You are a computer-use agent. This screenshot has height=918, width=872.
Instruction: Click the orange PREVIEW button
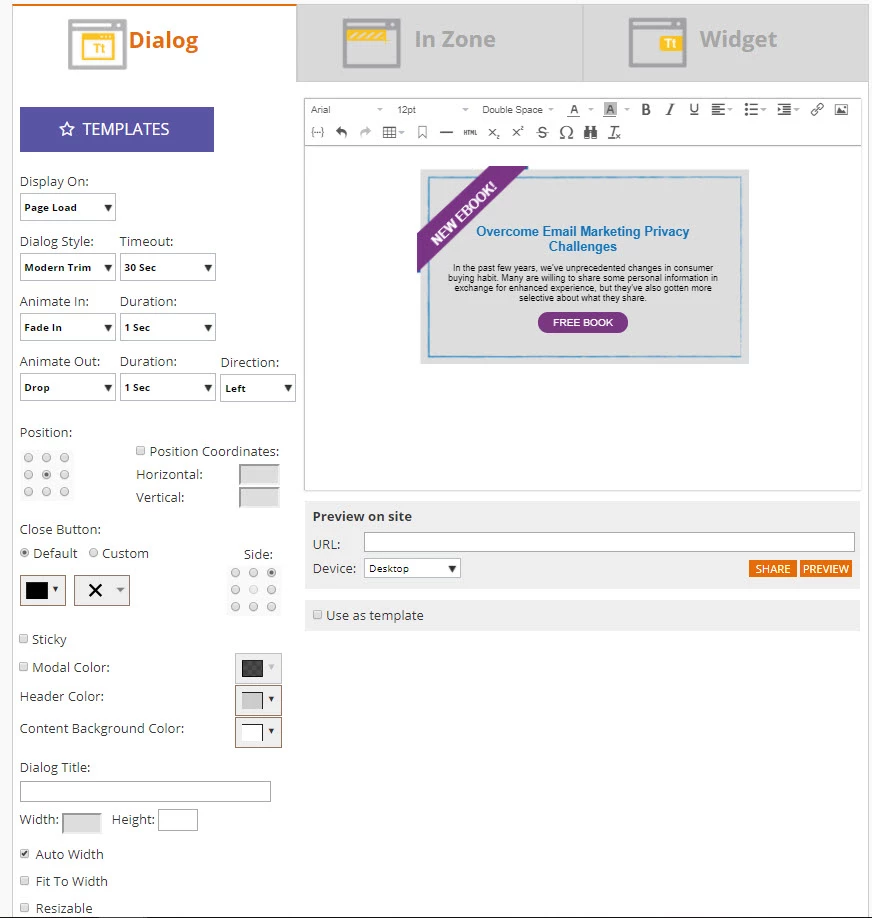826,569
